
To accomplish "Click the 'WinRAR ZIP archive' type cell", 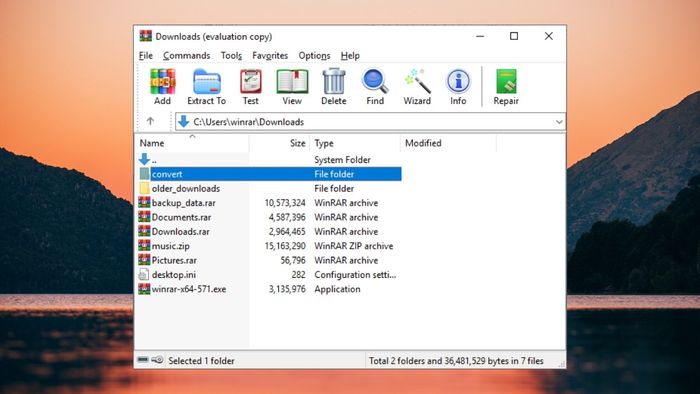I will [354, 245].
